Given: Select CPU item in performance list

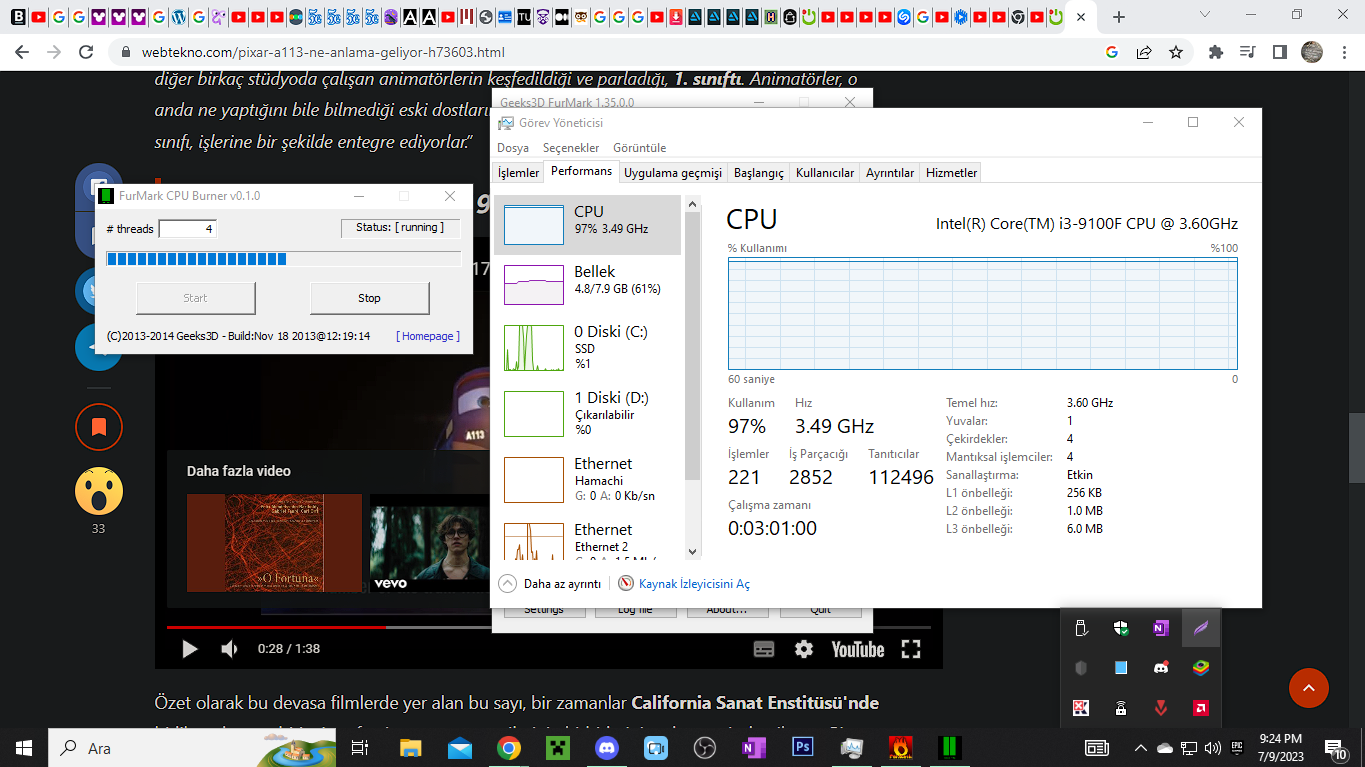Looking at the screenshot, I should tap(588, 224).
